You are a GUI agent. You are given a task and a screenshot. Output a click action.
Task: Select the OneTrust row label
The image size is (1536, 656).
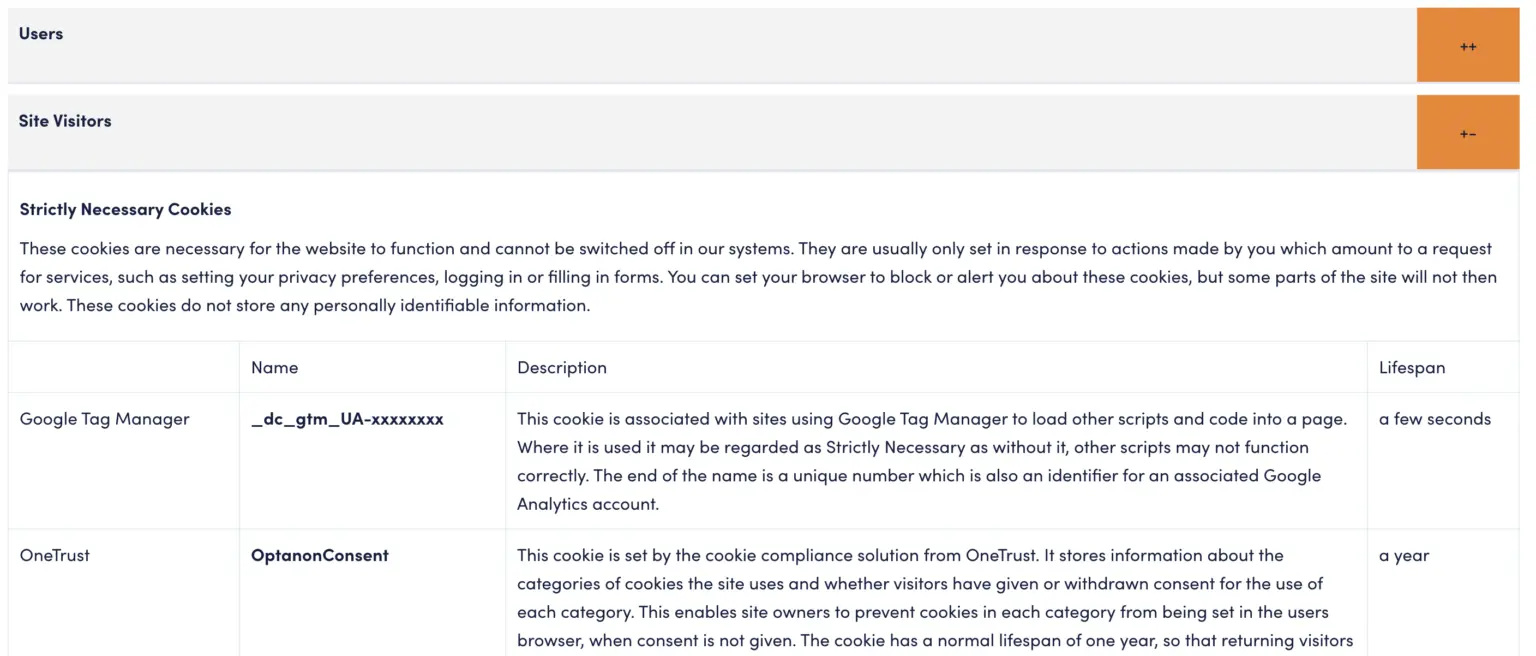click(x=55, y=555)
